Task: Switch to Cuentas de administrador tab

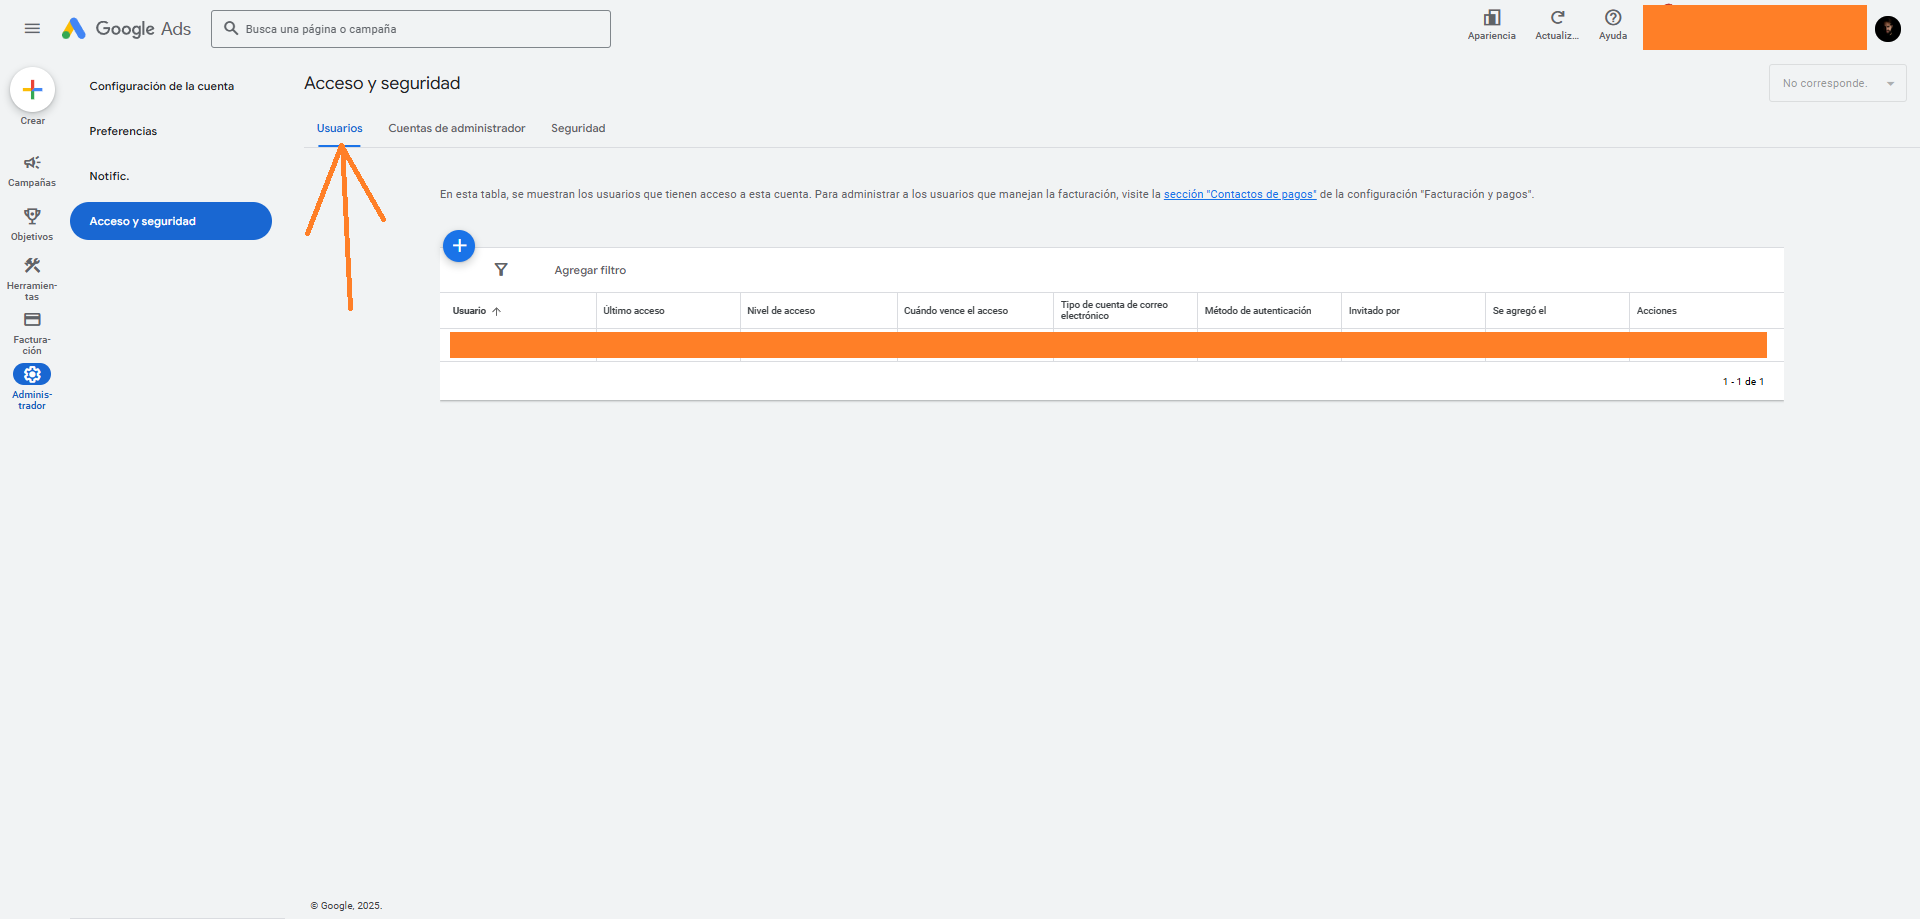Action: (x=456, y=129)
